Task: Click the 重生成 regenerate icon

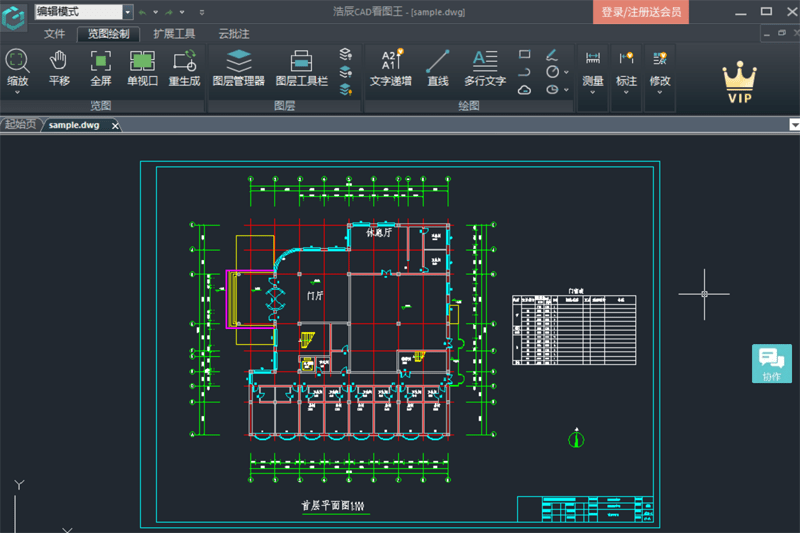Action: [x=184, y=67]
